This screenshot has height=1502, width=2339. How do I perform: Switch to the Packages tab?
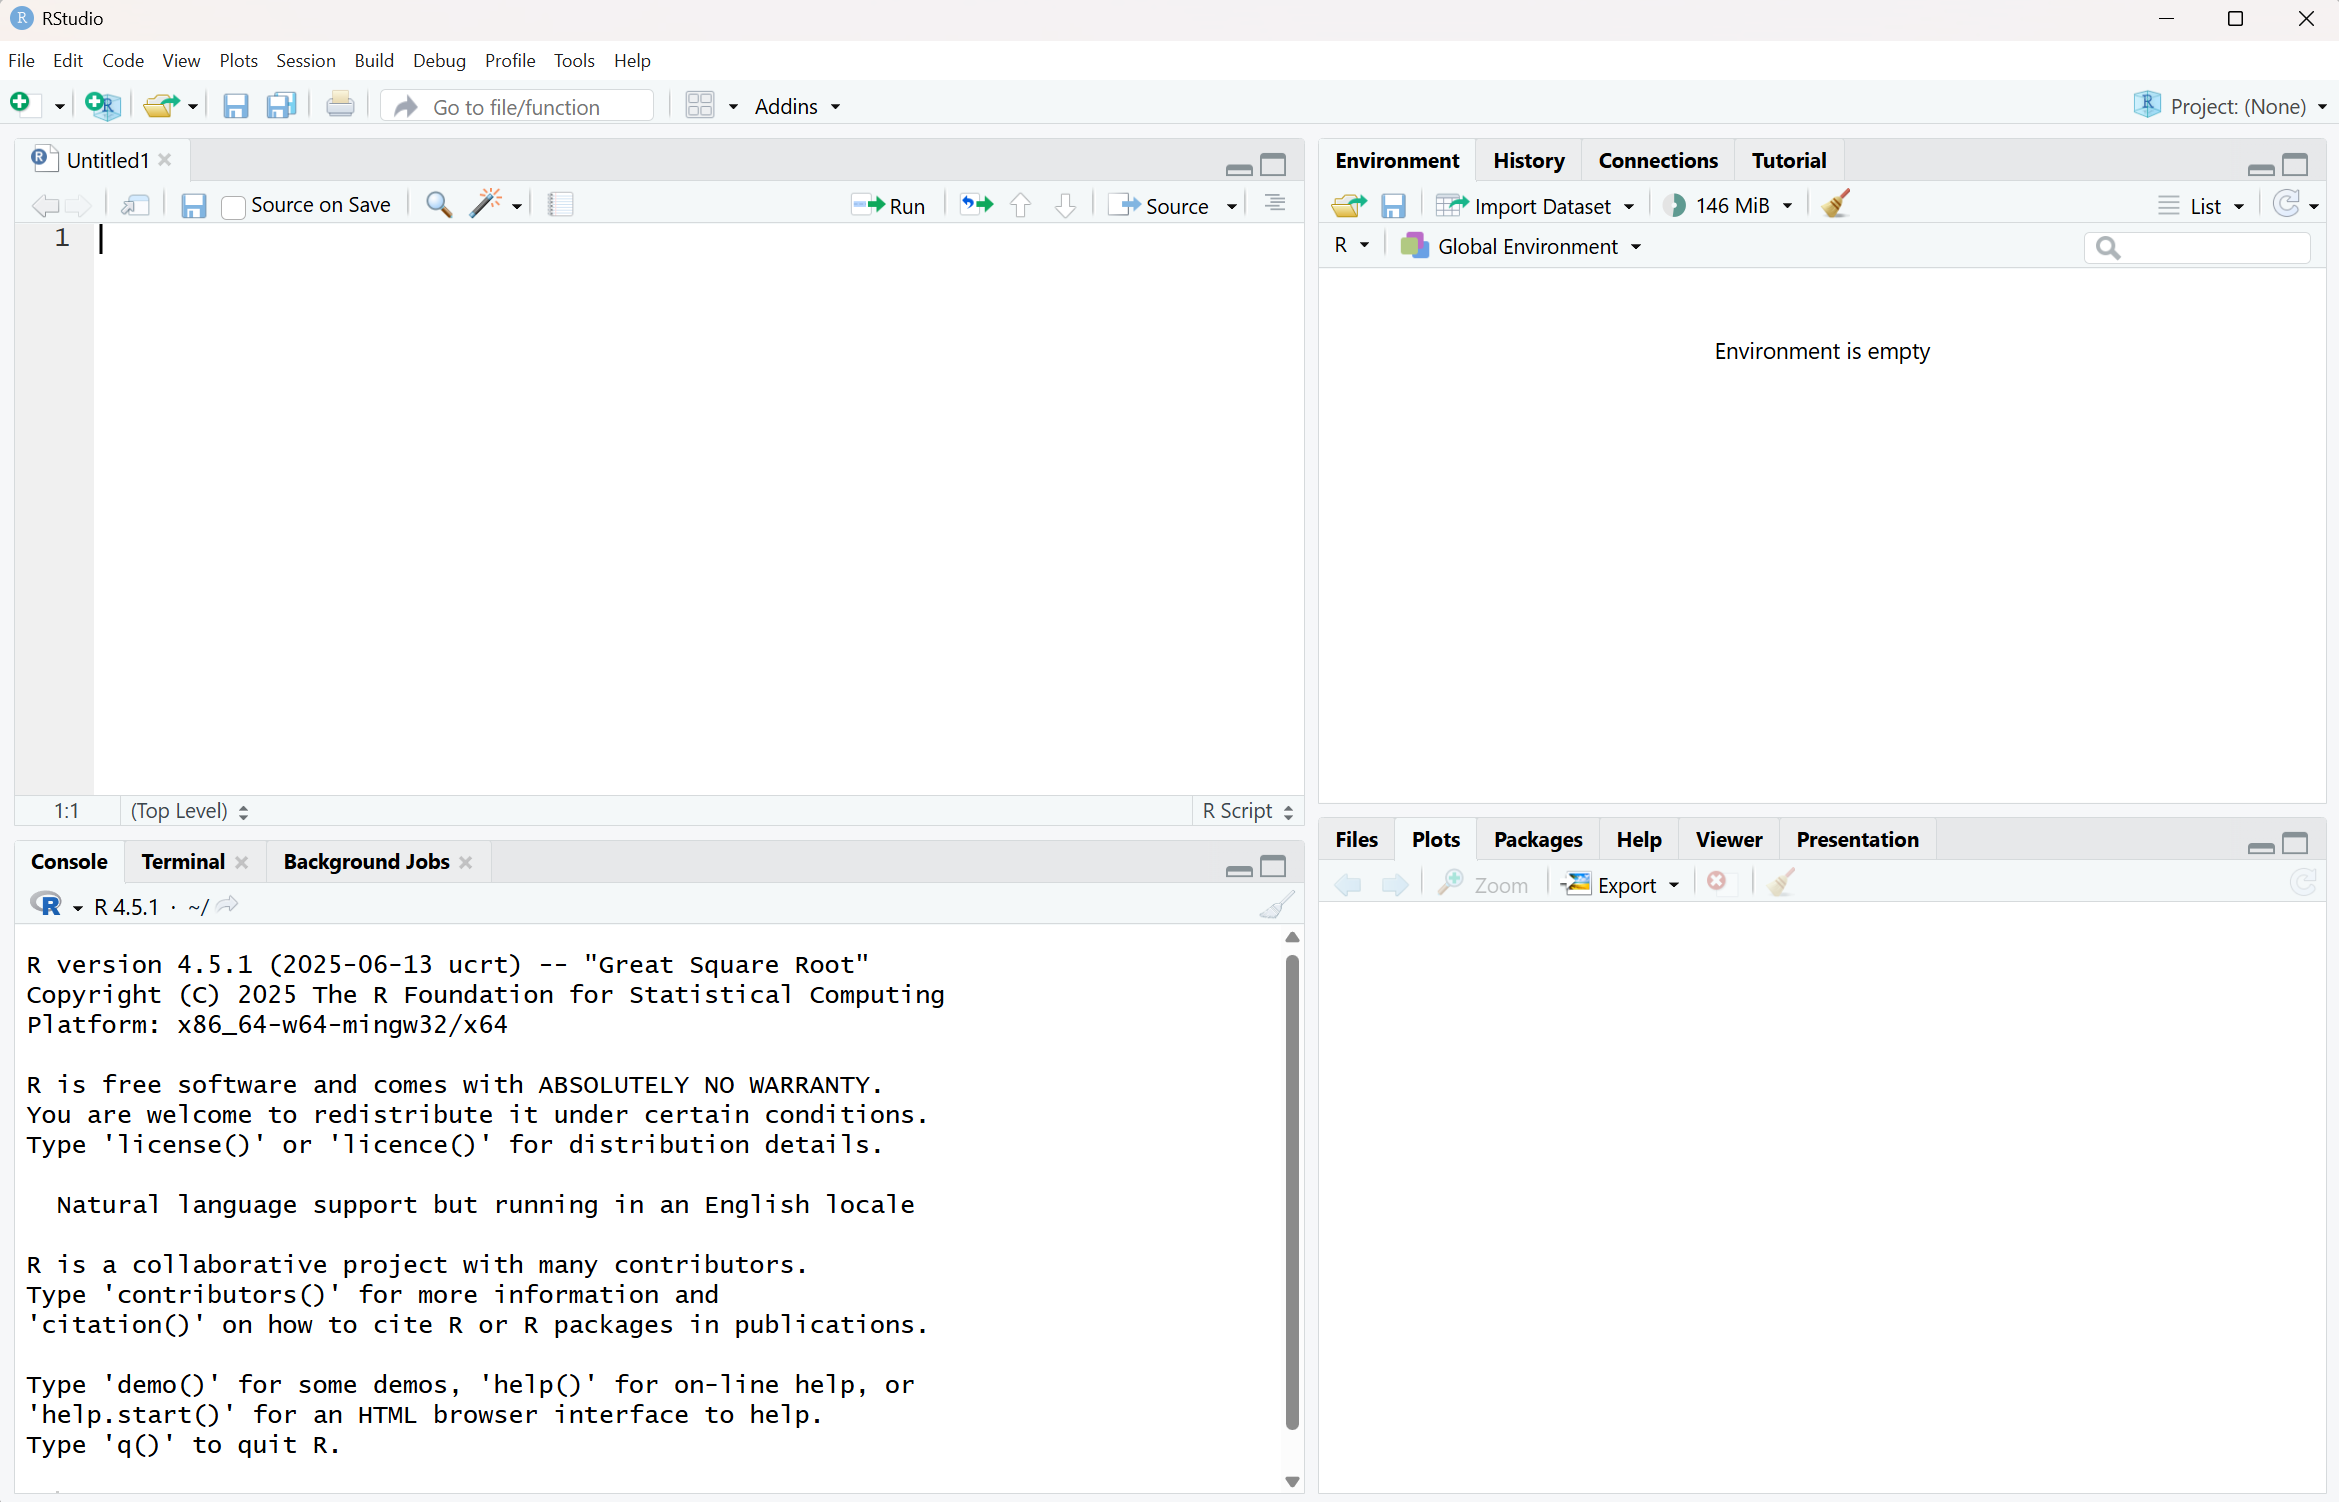point(1537,840)
